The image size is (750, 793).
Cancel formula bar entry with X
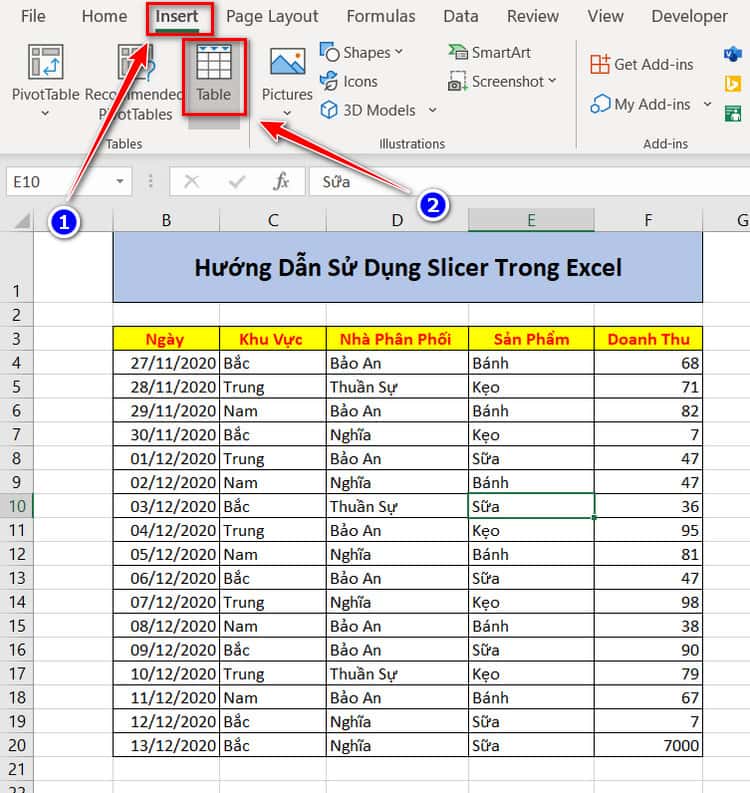191,181
